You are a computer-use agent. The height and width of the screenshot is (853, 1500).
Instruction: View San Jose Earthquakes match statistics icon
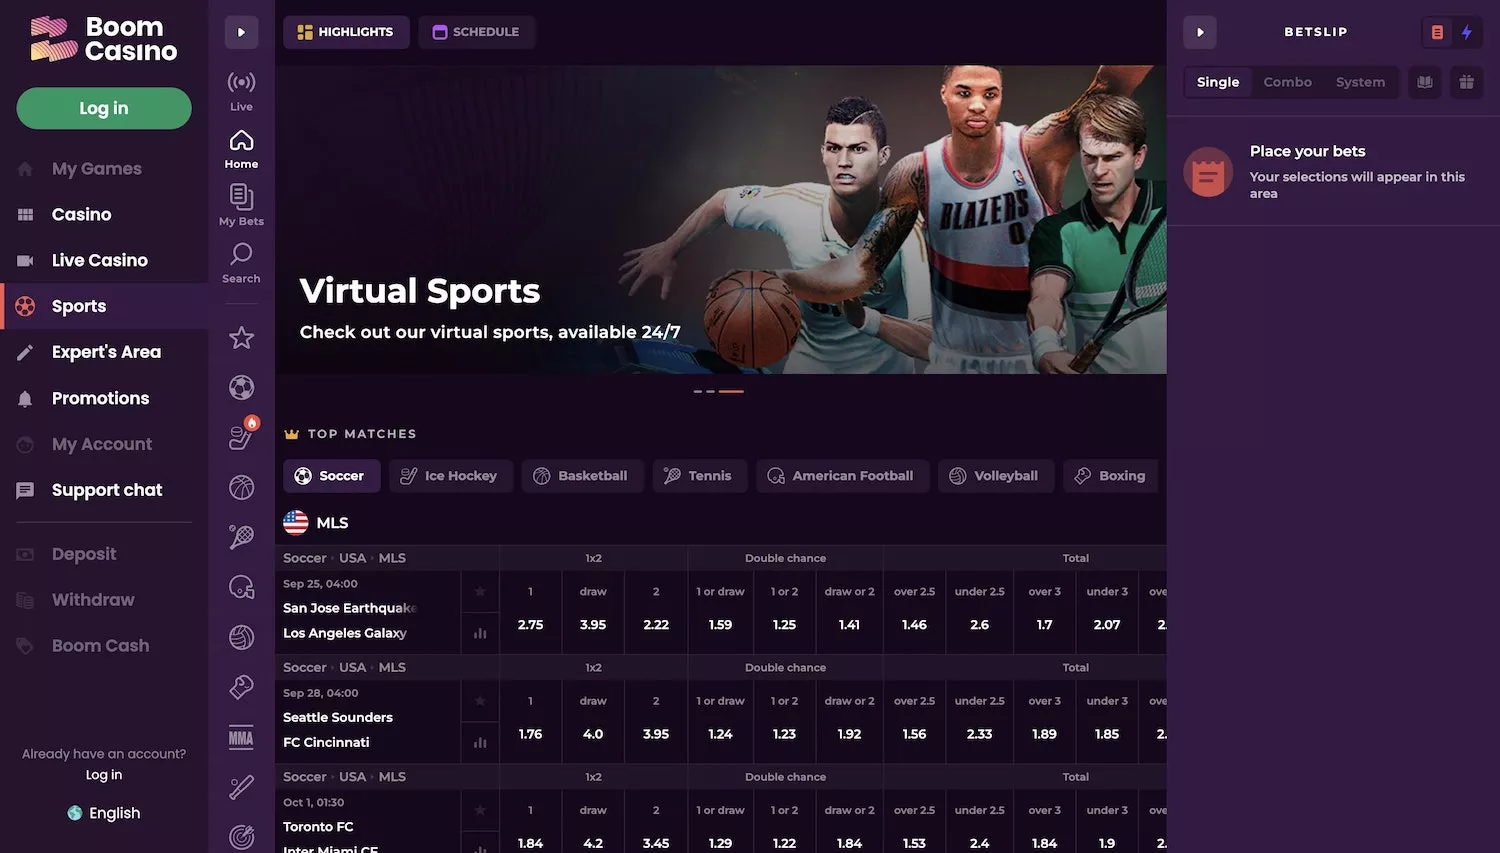pos(480,633)
